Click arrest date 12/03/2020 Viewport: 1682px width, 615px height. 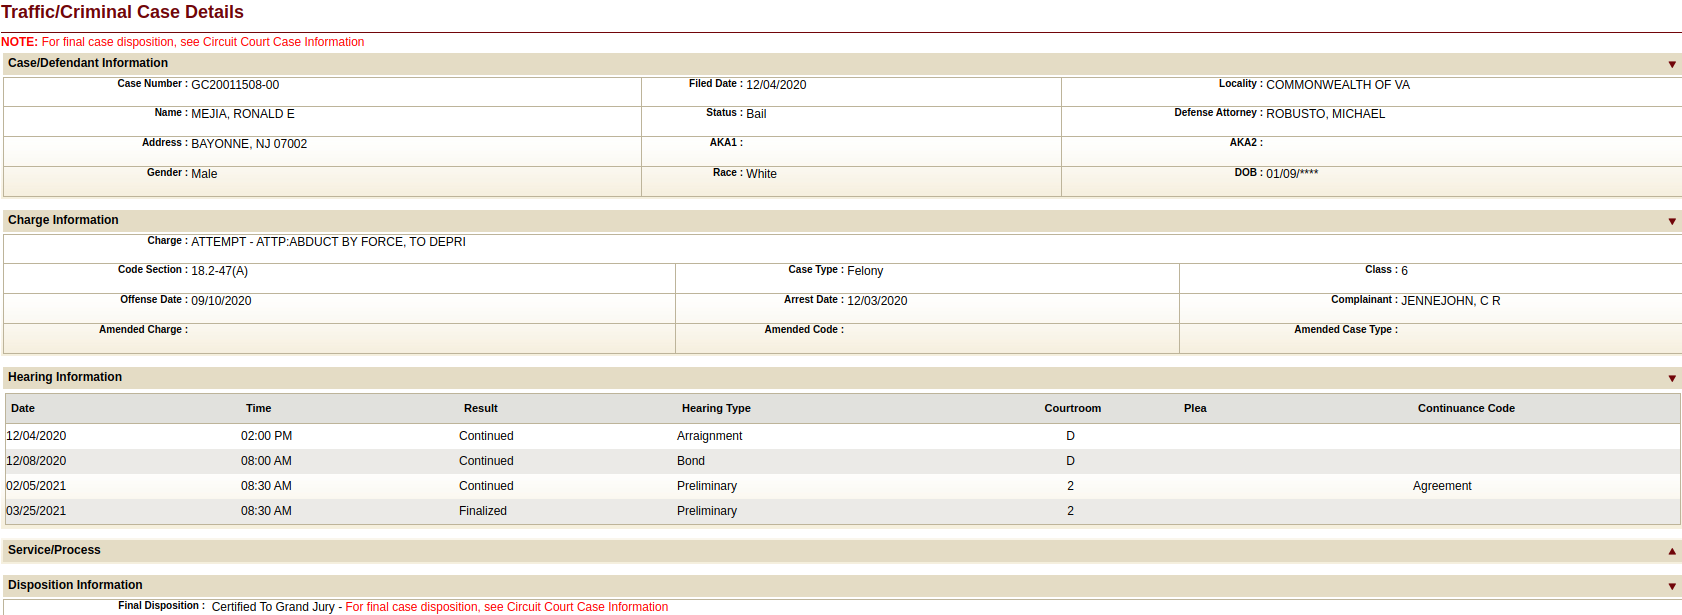(x=877, y=301)
